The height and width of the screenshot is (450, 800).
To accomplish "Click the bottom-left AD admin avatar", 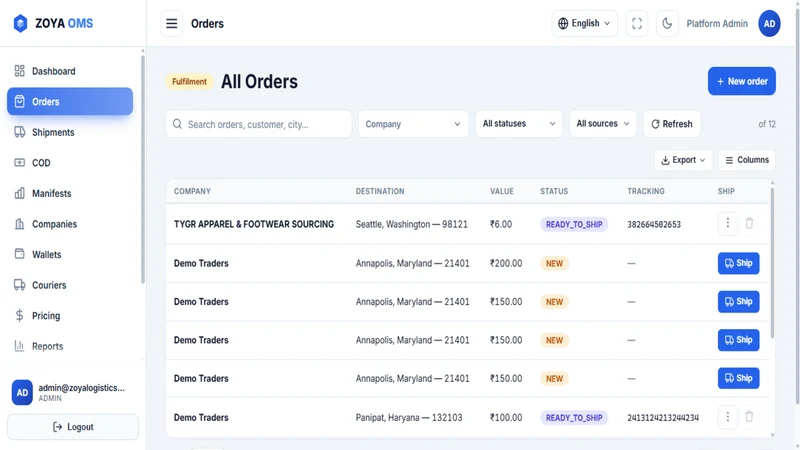I will pos(22,392).
